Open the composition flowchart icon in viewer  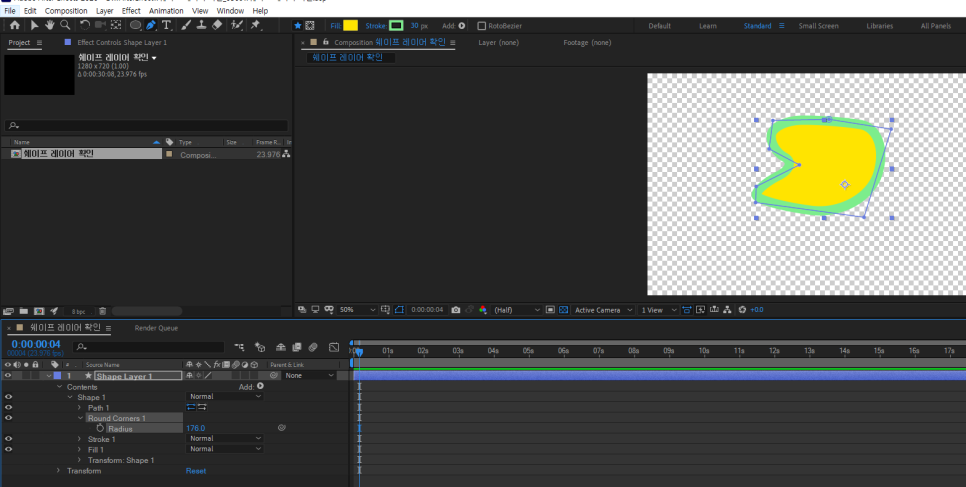point(728,310)
